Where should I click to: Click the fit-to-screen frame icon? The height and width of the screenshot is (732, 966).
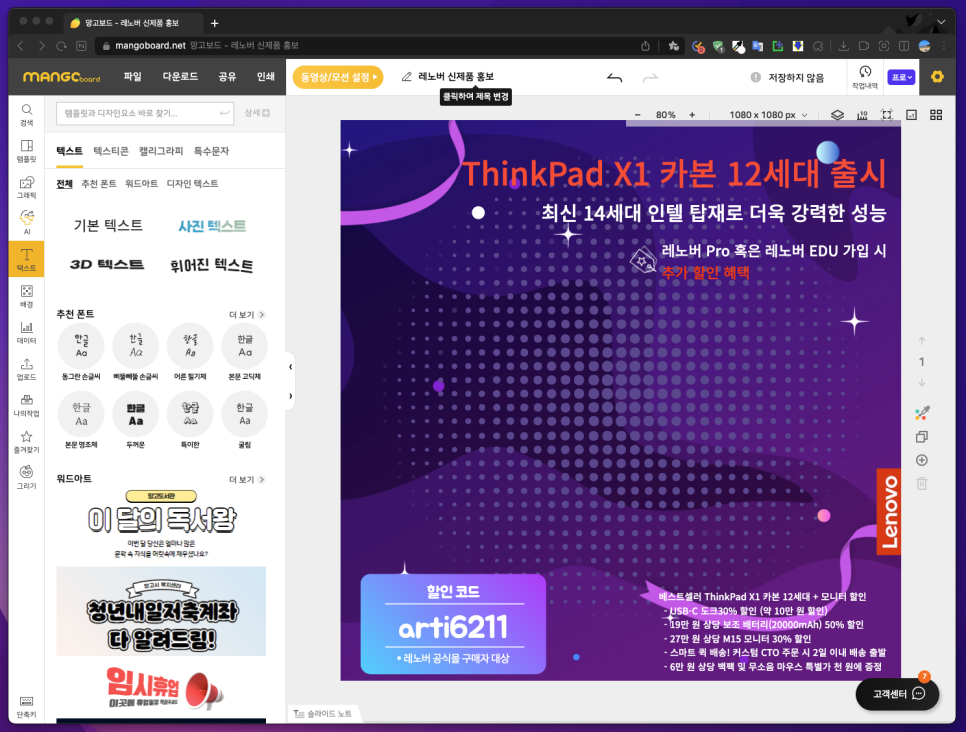[x=887, y=115]
